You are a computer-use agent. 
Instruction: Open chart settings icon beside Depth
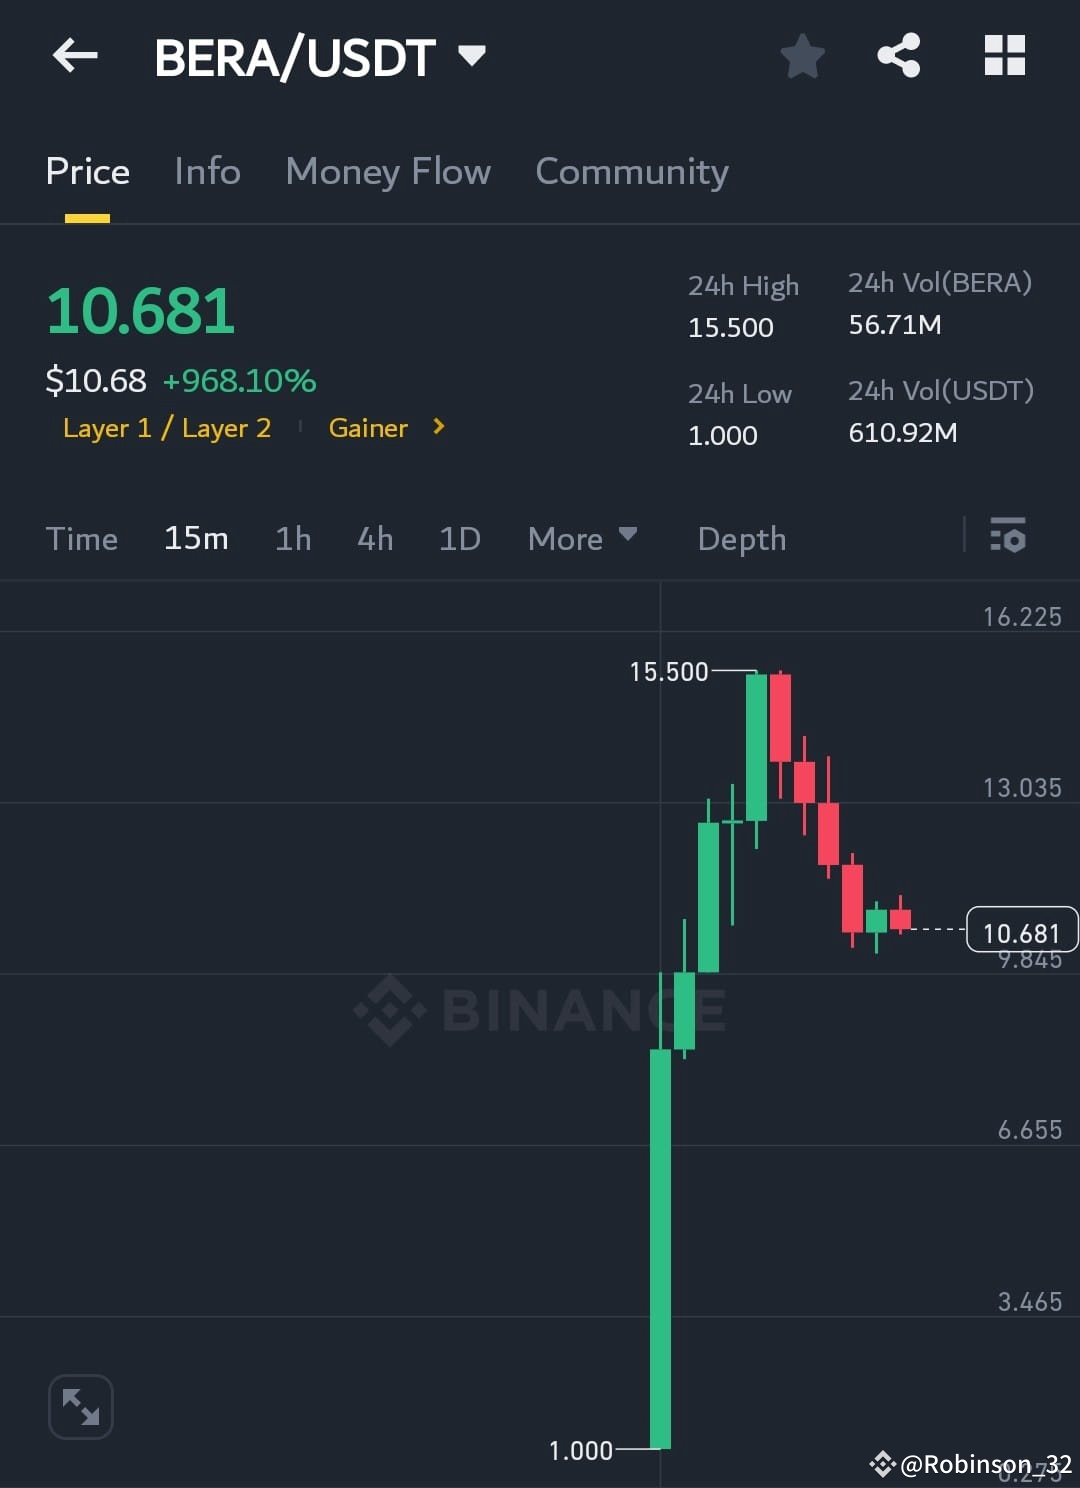(x=1008, y=537)
